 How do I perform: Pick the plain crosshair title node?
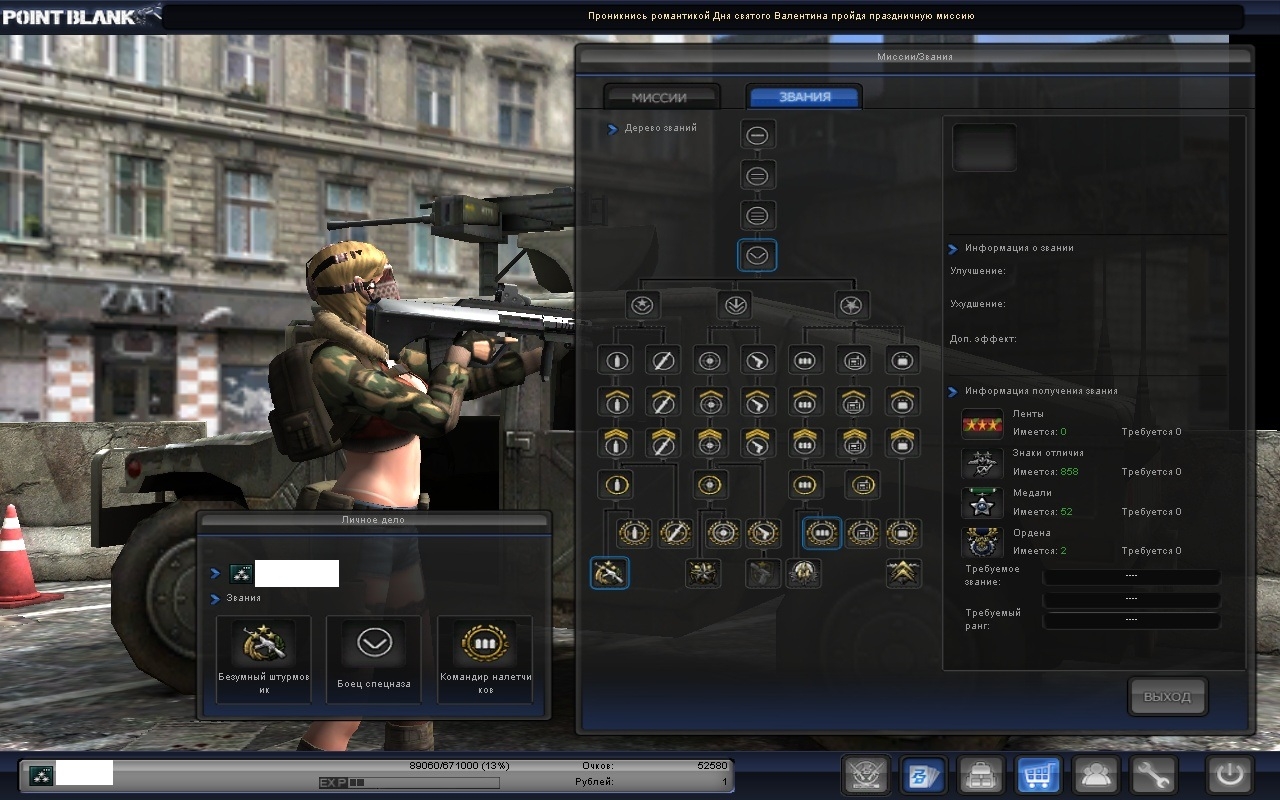[711, 359]
